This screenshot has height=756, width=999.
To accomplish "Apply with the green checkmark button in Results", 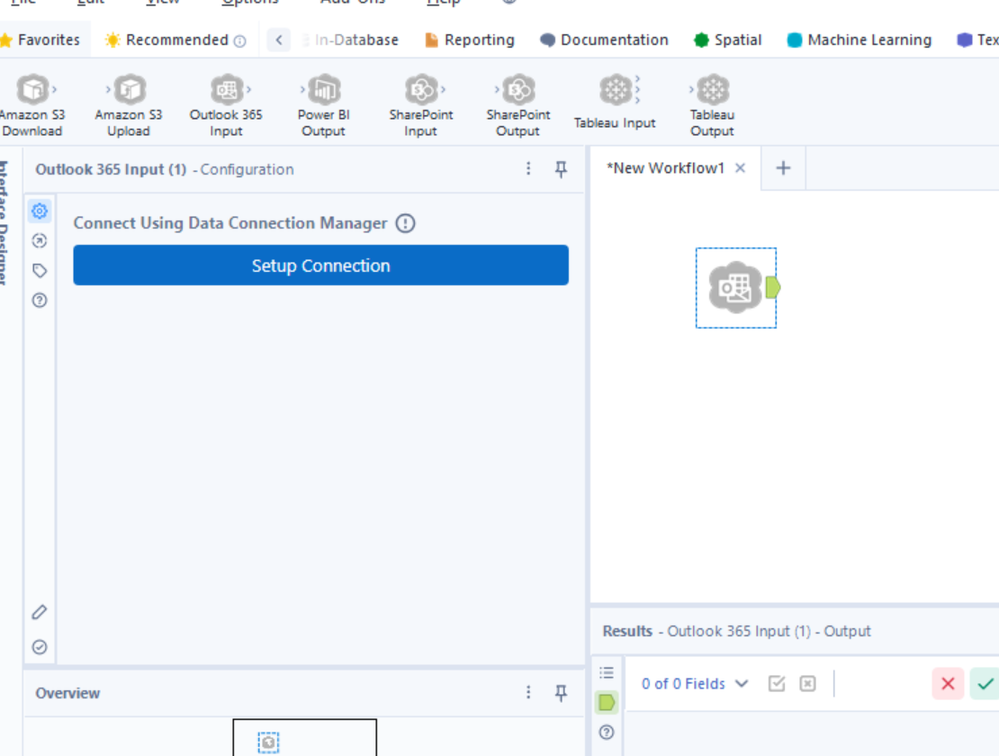I will 985,684.
